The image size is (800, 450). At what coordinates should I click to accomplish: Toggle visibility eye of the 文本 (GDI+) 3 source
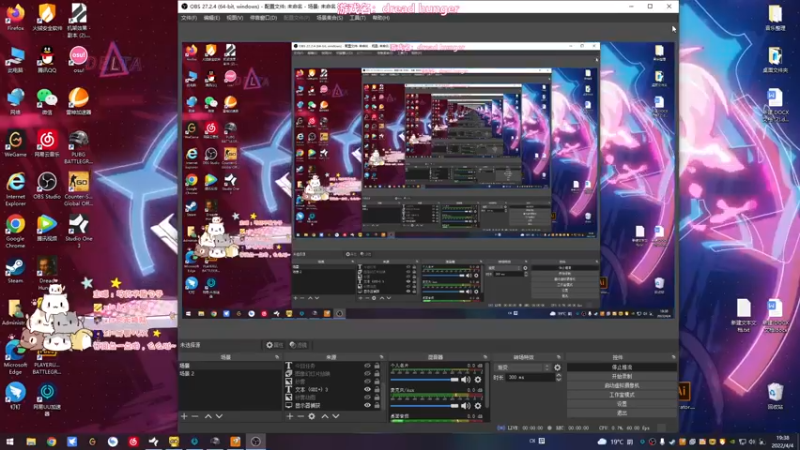pyautogui.click(x=367, y=389)
